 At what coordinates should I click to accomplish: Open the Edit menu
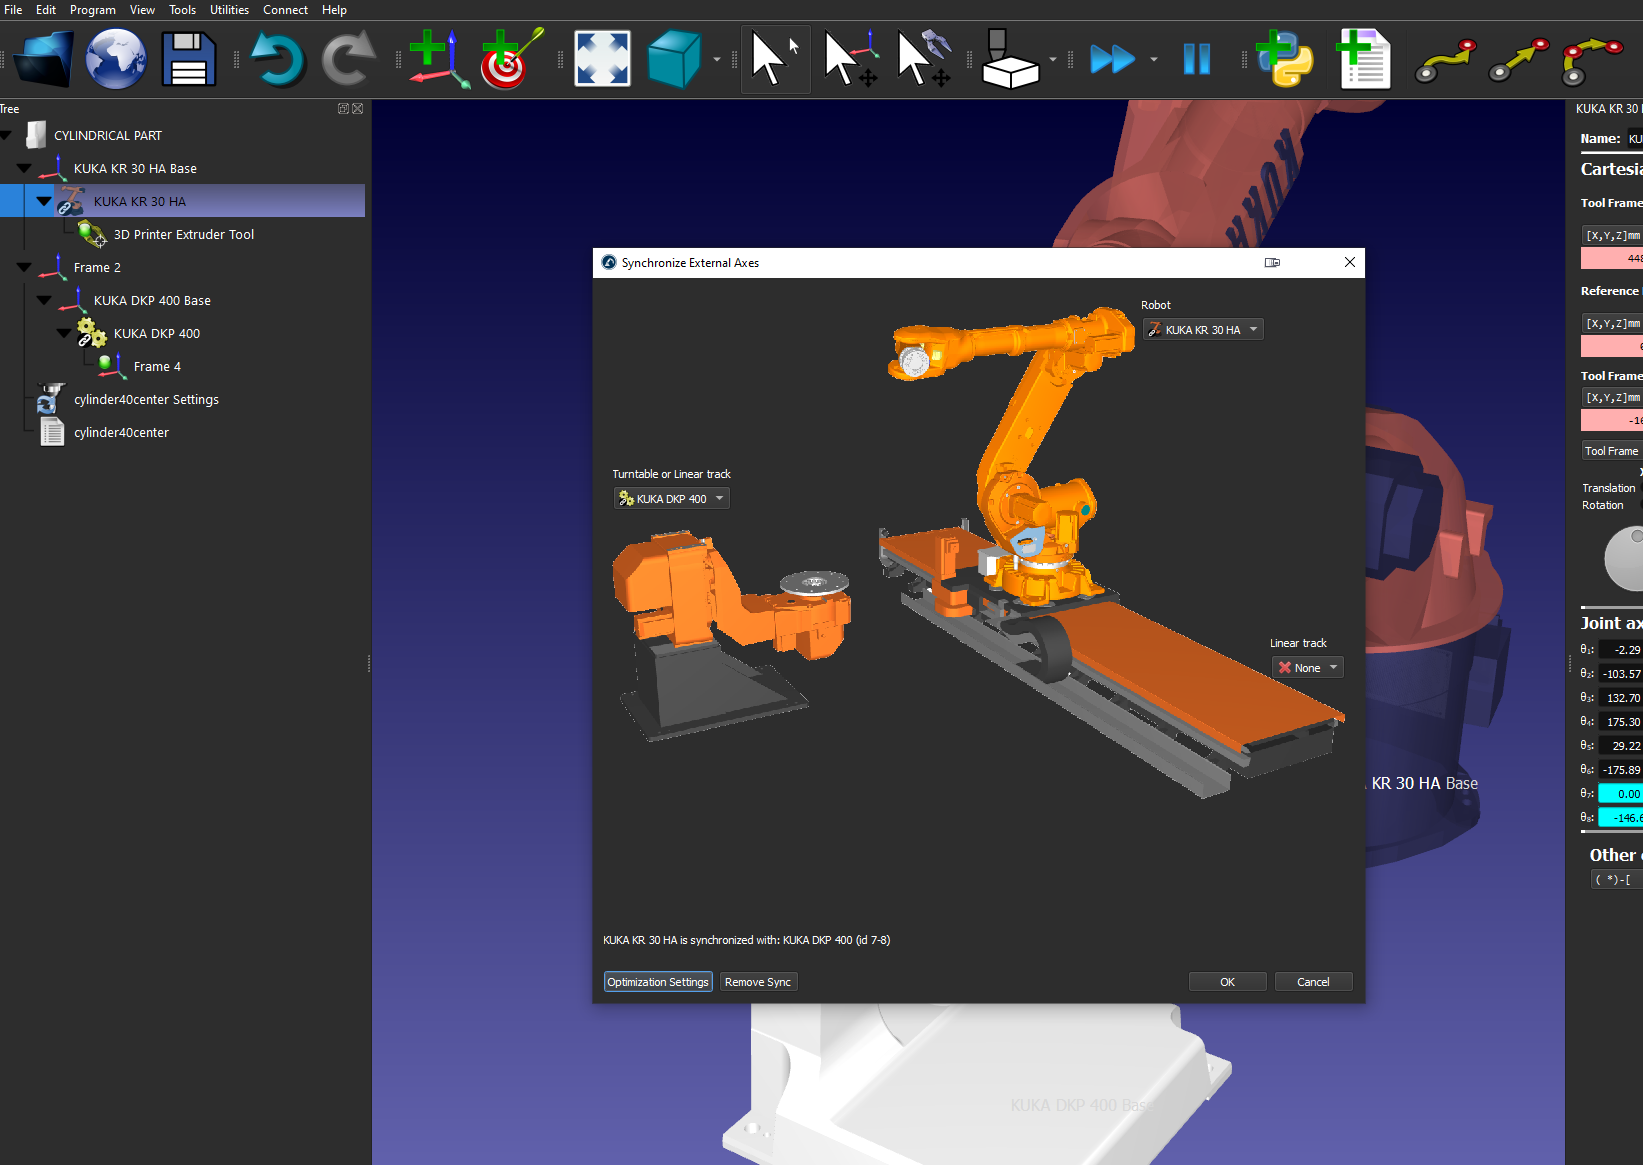click(x=46, y=10)
